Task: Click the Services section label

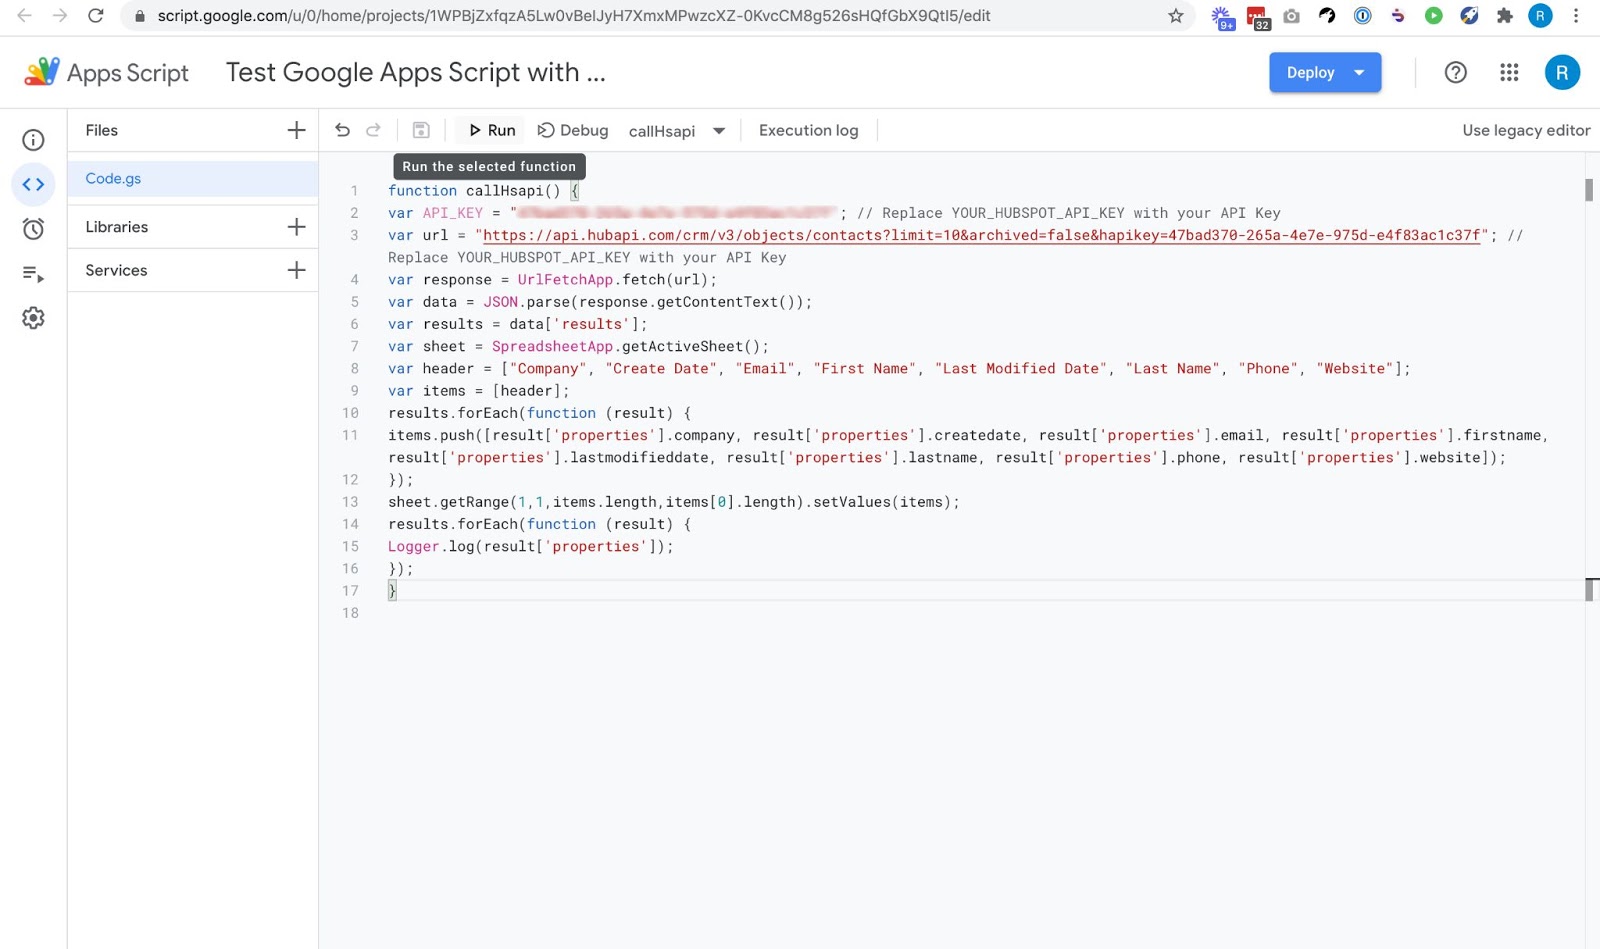Action: click(x=116, y=270)
